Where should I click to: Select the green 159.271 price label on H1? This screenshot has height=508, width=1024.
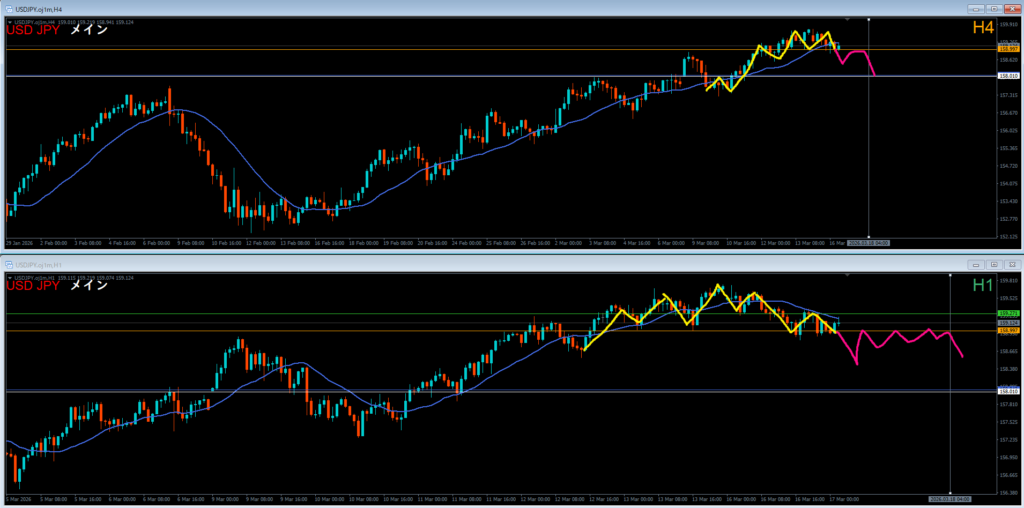(1008, 314)
